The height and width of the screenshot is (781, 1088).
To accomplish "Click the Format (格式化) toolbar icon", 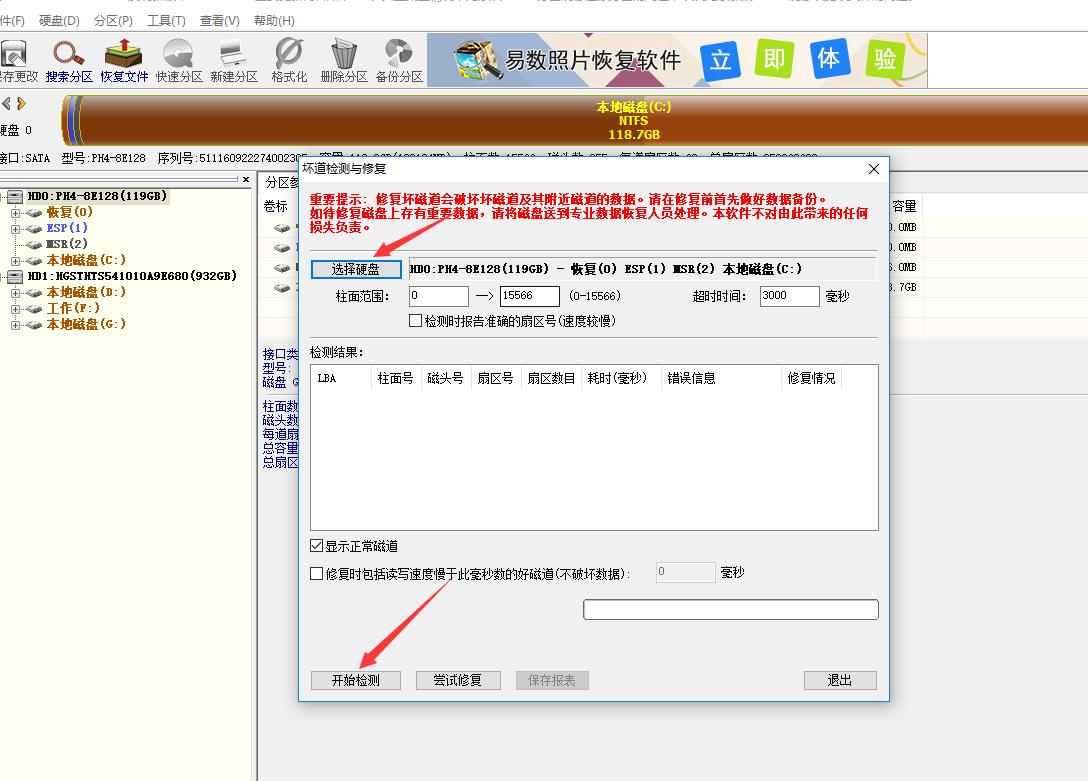I will point(289,60).
